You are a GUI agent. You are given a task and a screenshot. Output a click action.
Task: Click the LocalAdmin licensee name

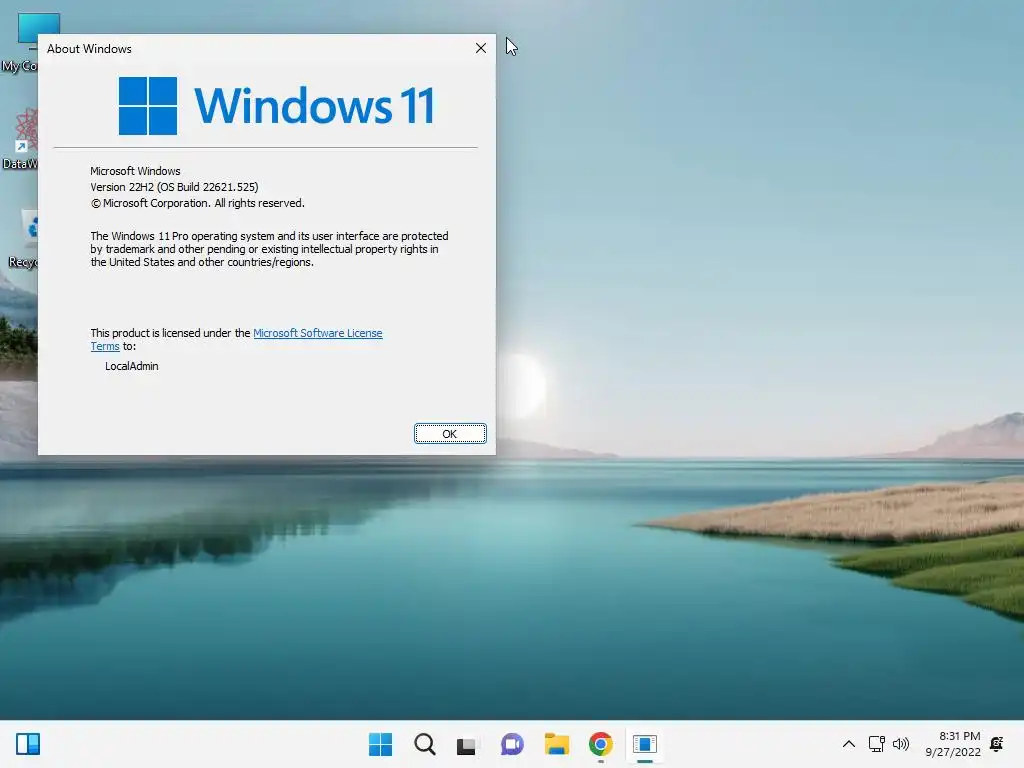pyautogui.click(x=132, y=366)
